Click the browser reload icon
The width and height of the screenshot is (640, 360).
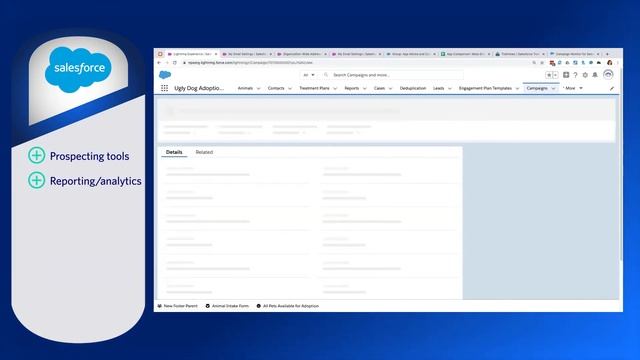coord(175,62)
